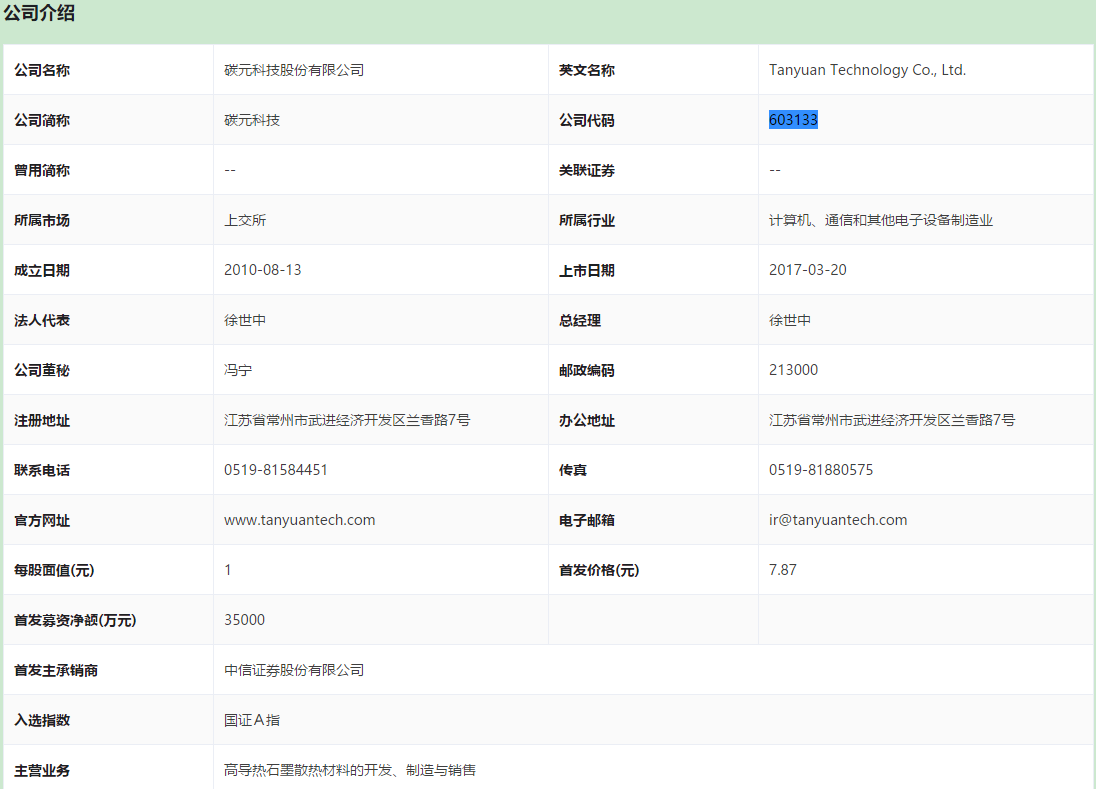The width and height of the screenshot is (1096, 789).
Task: Click the board secretary name 冯宁
Action: (238, 370)
